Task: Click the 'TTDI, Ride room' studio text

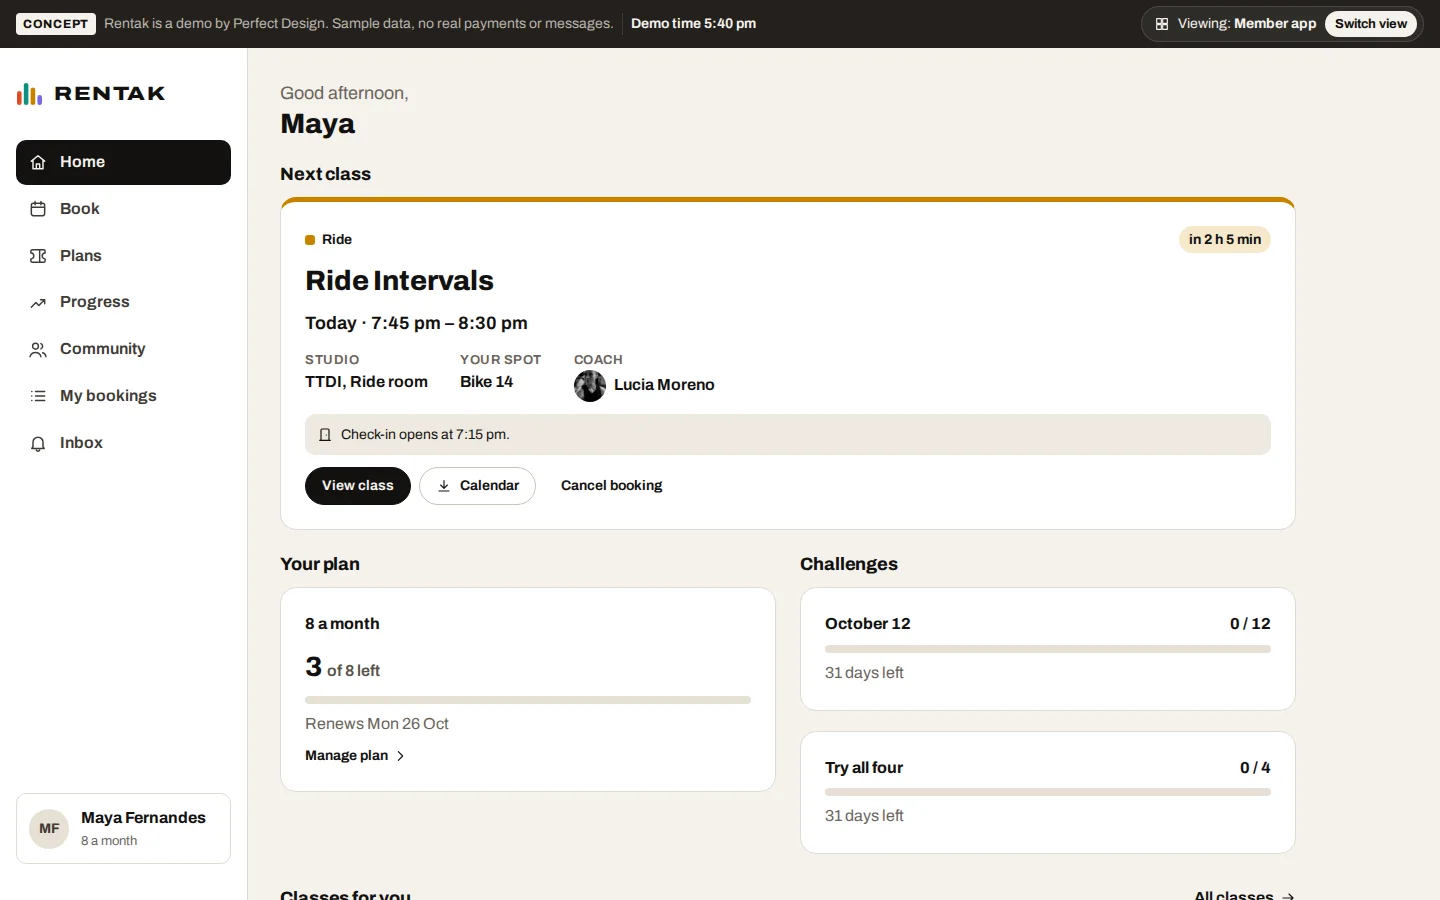Action: point(366,382)
